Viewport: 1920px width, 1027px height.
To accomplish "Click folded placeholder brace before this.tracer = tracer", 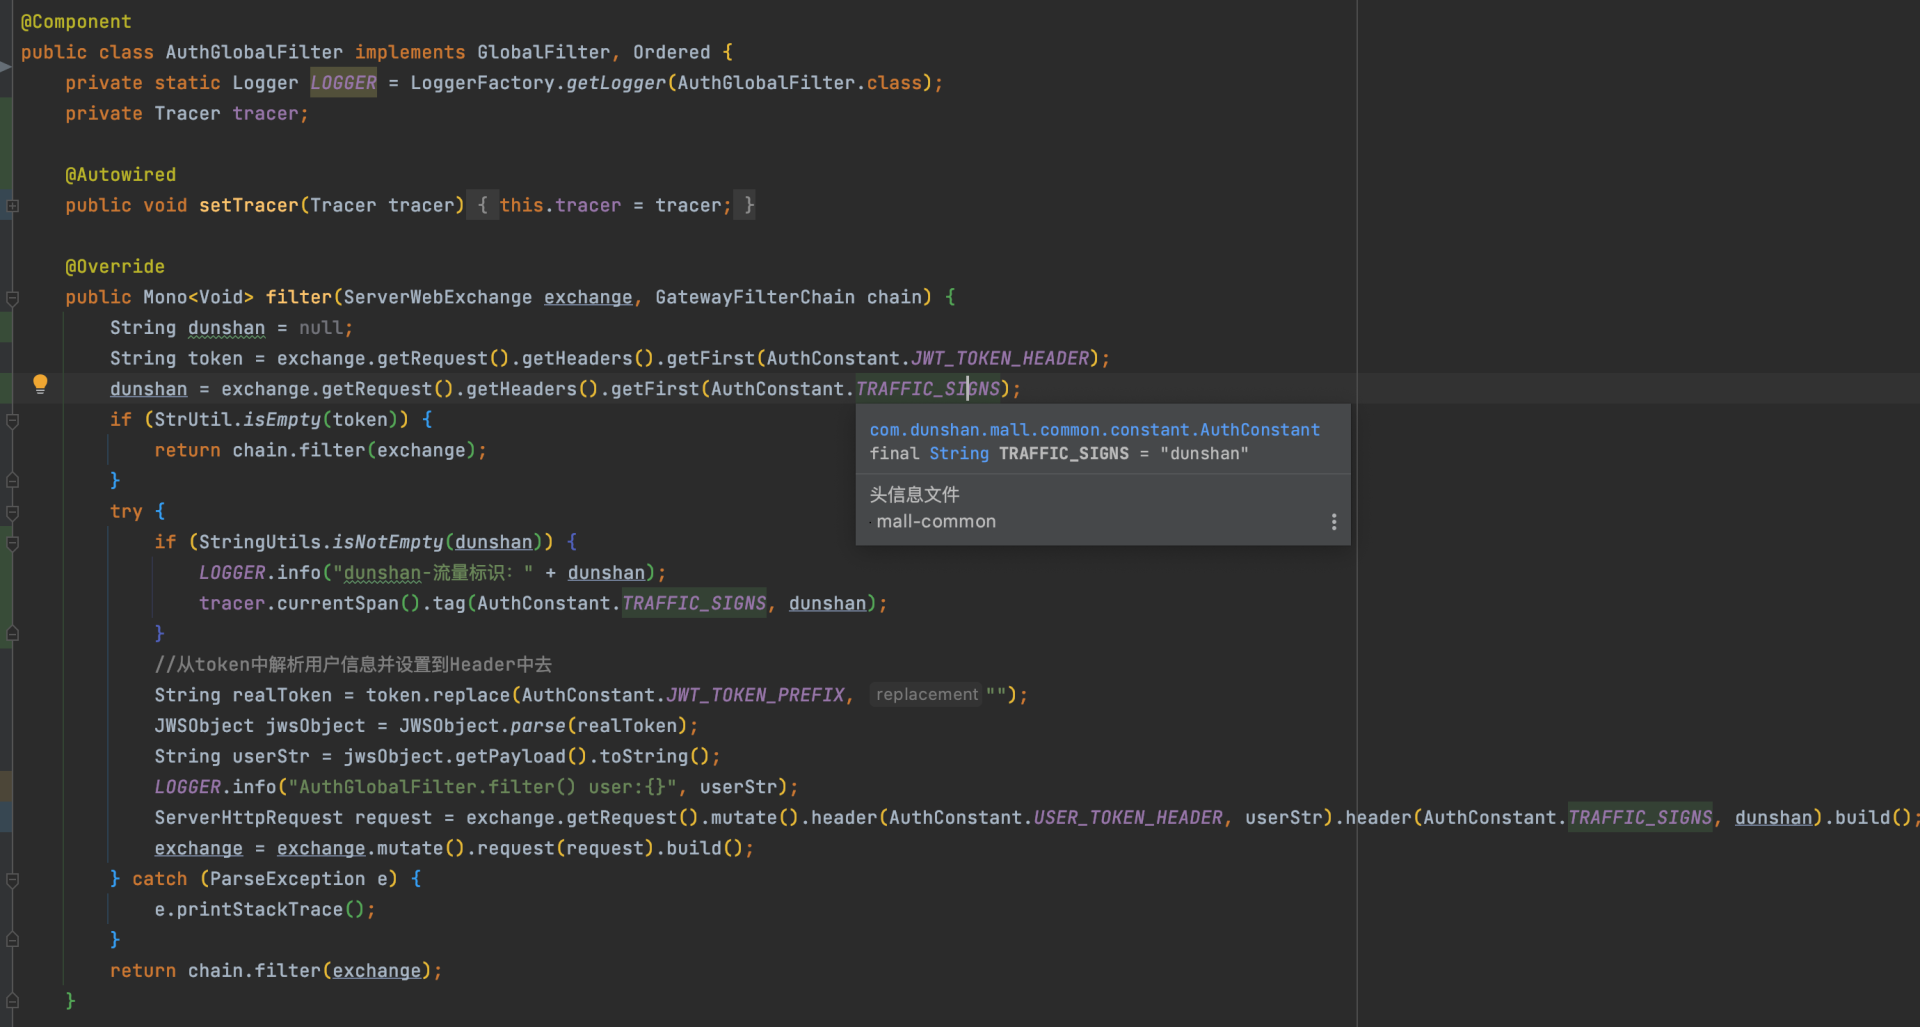I will (x=482, y=205).
